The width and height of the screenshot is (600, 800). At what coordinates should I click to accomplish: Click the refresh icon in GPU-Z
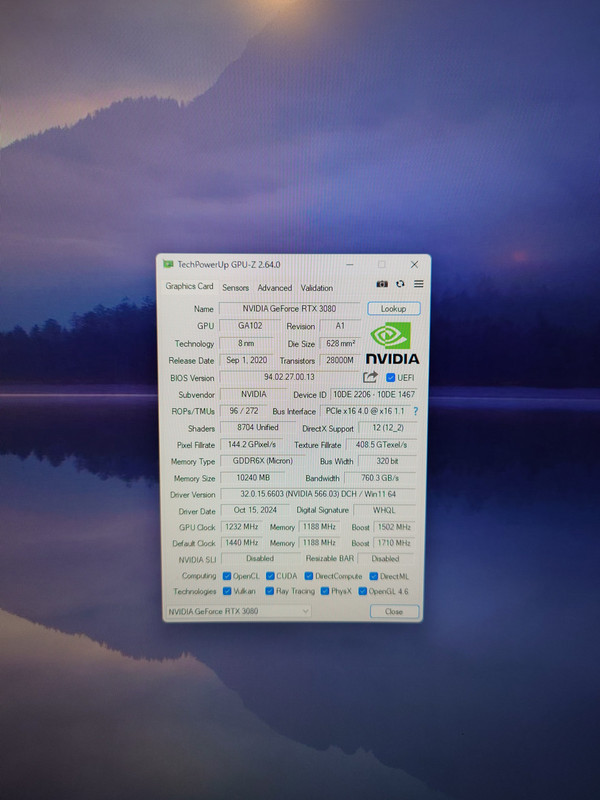400,284
